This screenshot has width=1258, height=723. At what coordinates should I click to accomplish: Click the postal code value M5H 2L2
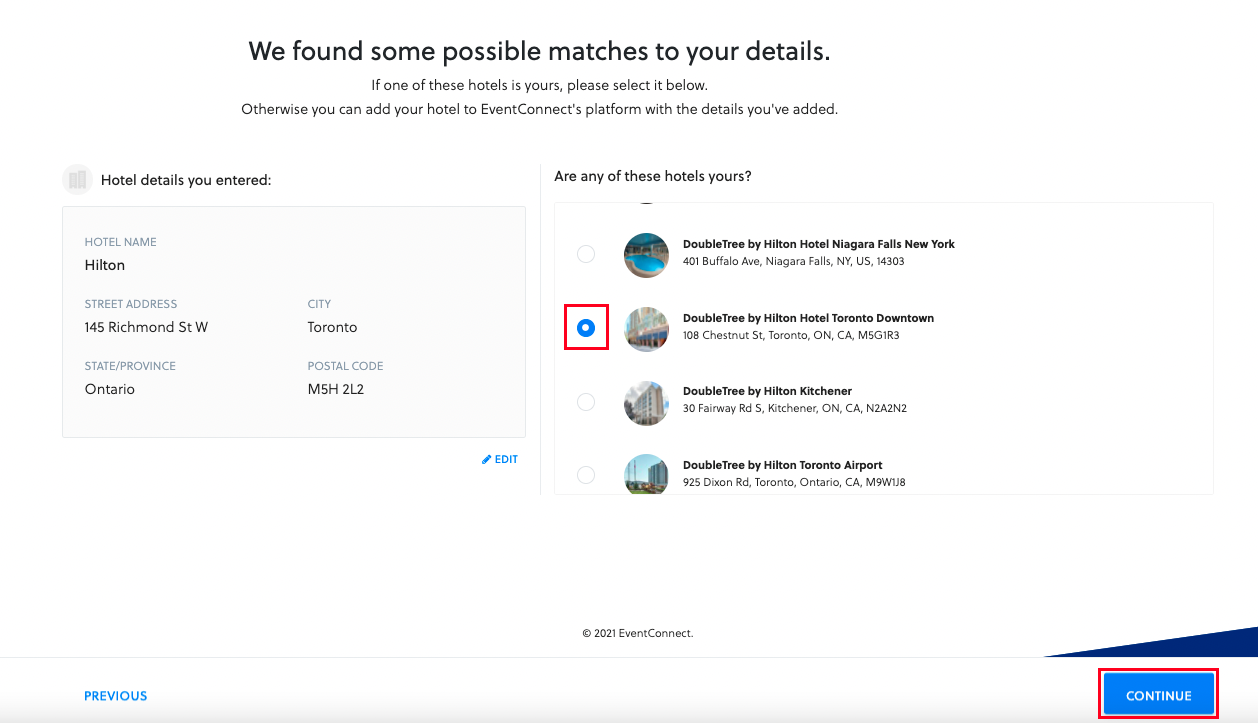tap(335, 389)
